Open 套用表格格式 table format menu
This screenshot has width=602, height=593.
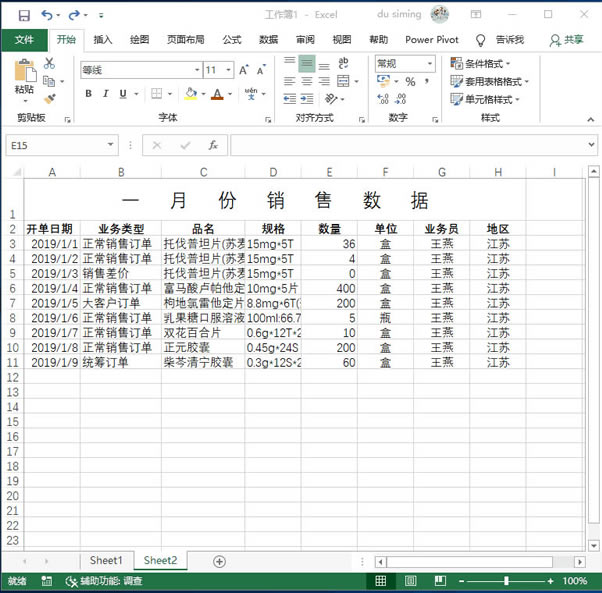(490, 81)
